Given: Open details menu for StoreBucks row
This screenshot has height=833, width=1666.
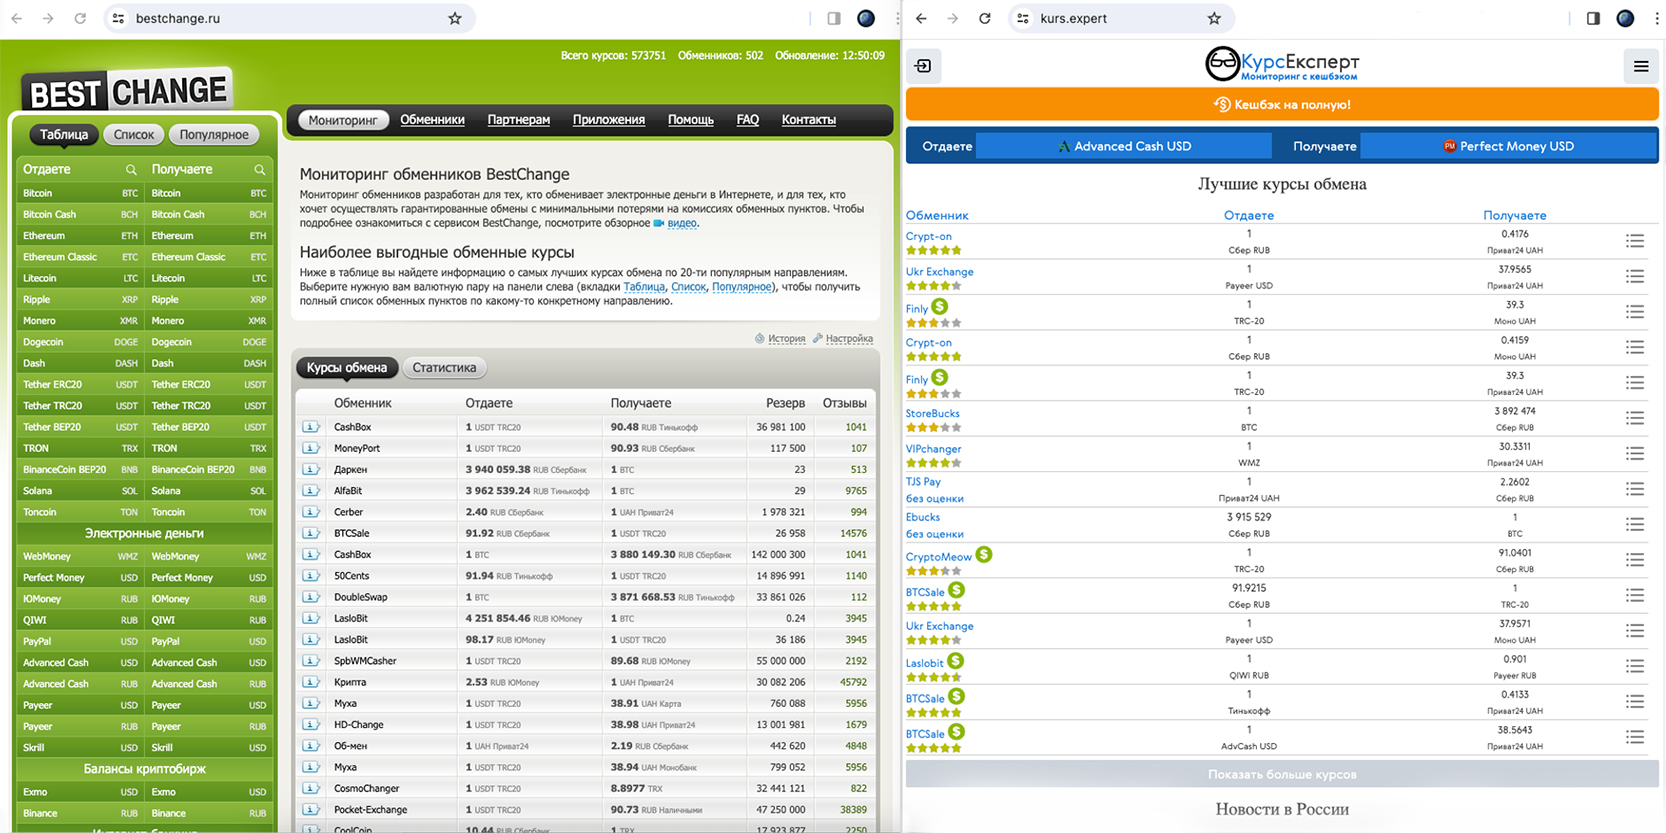Looking at the screenshot, I should [1635, 418].
